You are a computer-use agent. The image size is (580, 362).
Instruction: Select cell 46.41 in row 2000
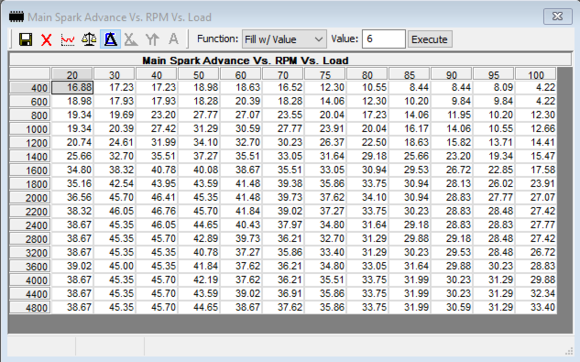point(156,197)
